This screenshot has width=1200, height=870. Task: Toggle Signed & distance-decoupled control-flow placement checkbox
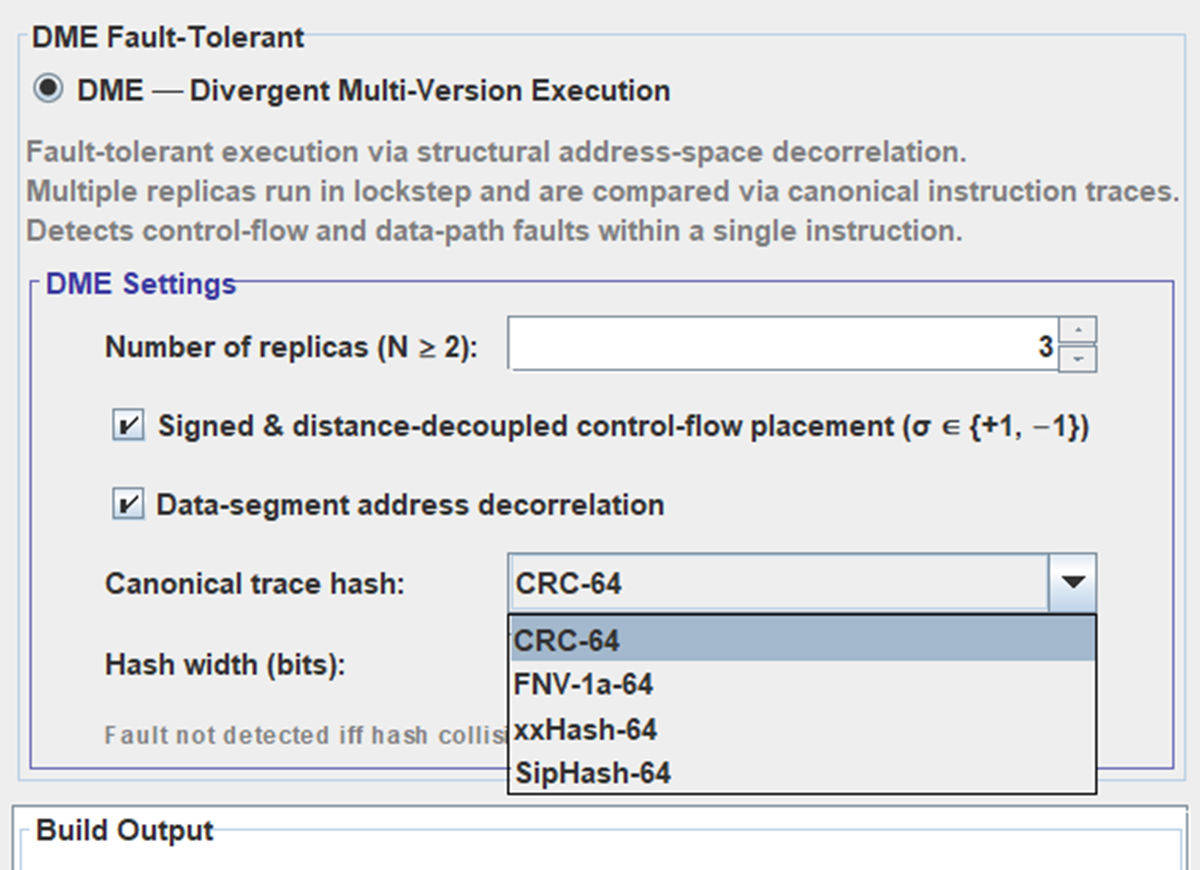128,427
